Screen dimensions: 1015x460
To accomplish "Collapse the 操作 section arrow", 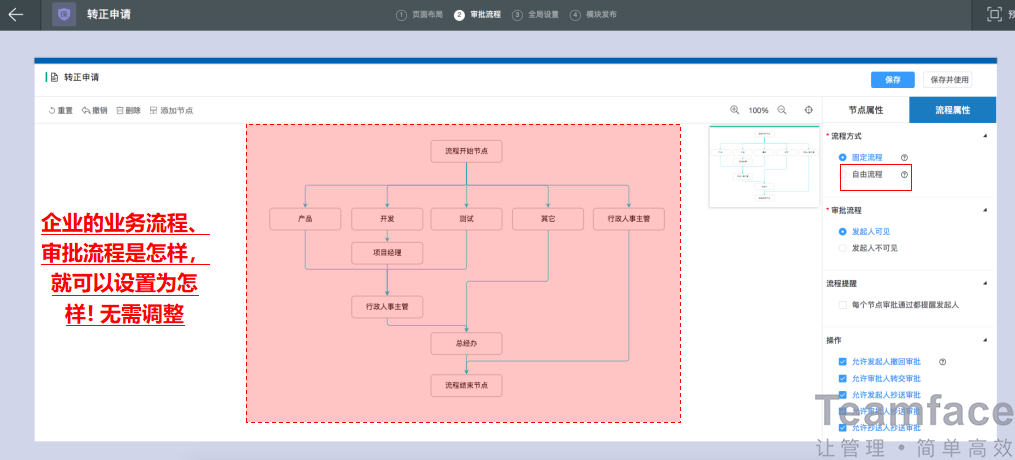I will click(985, 340).
